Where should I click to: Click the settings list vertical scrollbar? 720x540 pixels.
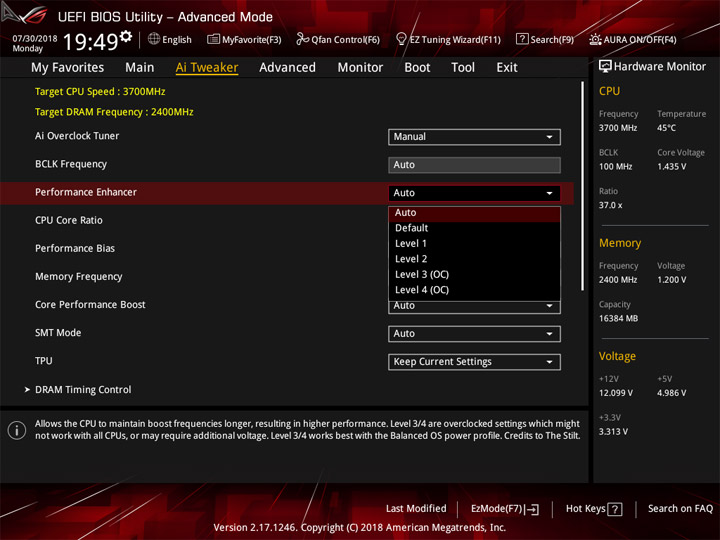pyautogui.click(x=582, y=186)
